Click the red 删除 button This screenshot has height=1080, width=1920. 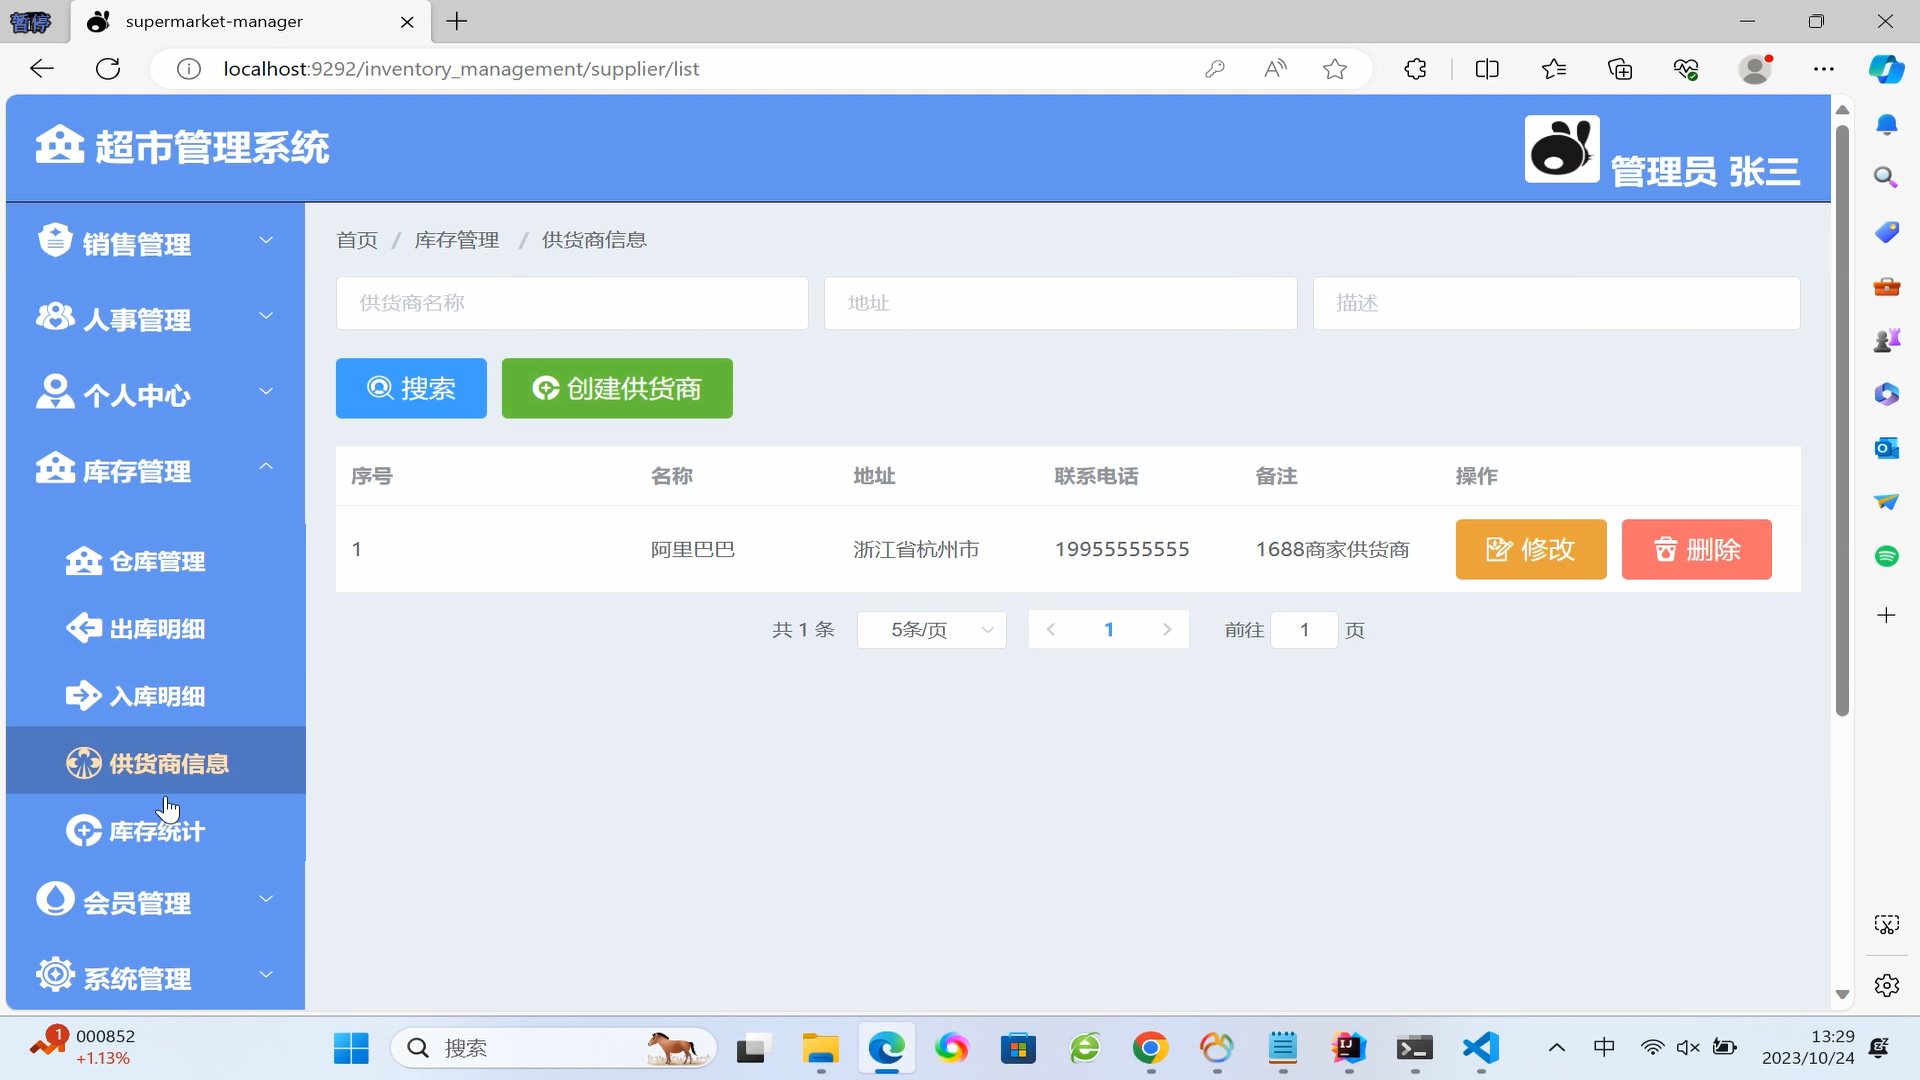click(1696, 550)
